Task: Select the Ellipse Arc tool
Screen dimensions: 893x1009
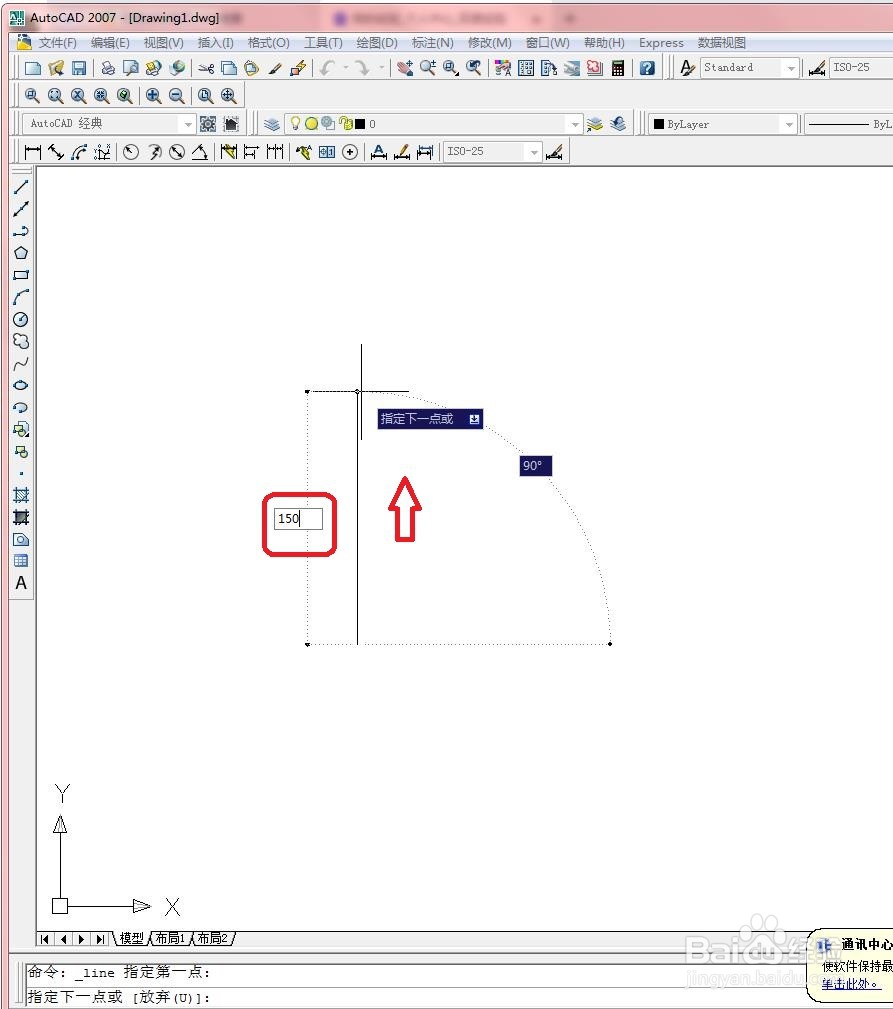Action: coord(21,407)
